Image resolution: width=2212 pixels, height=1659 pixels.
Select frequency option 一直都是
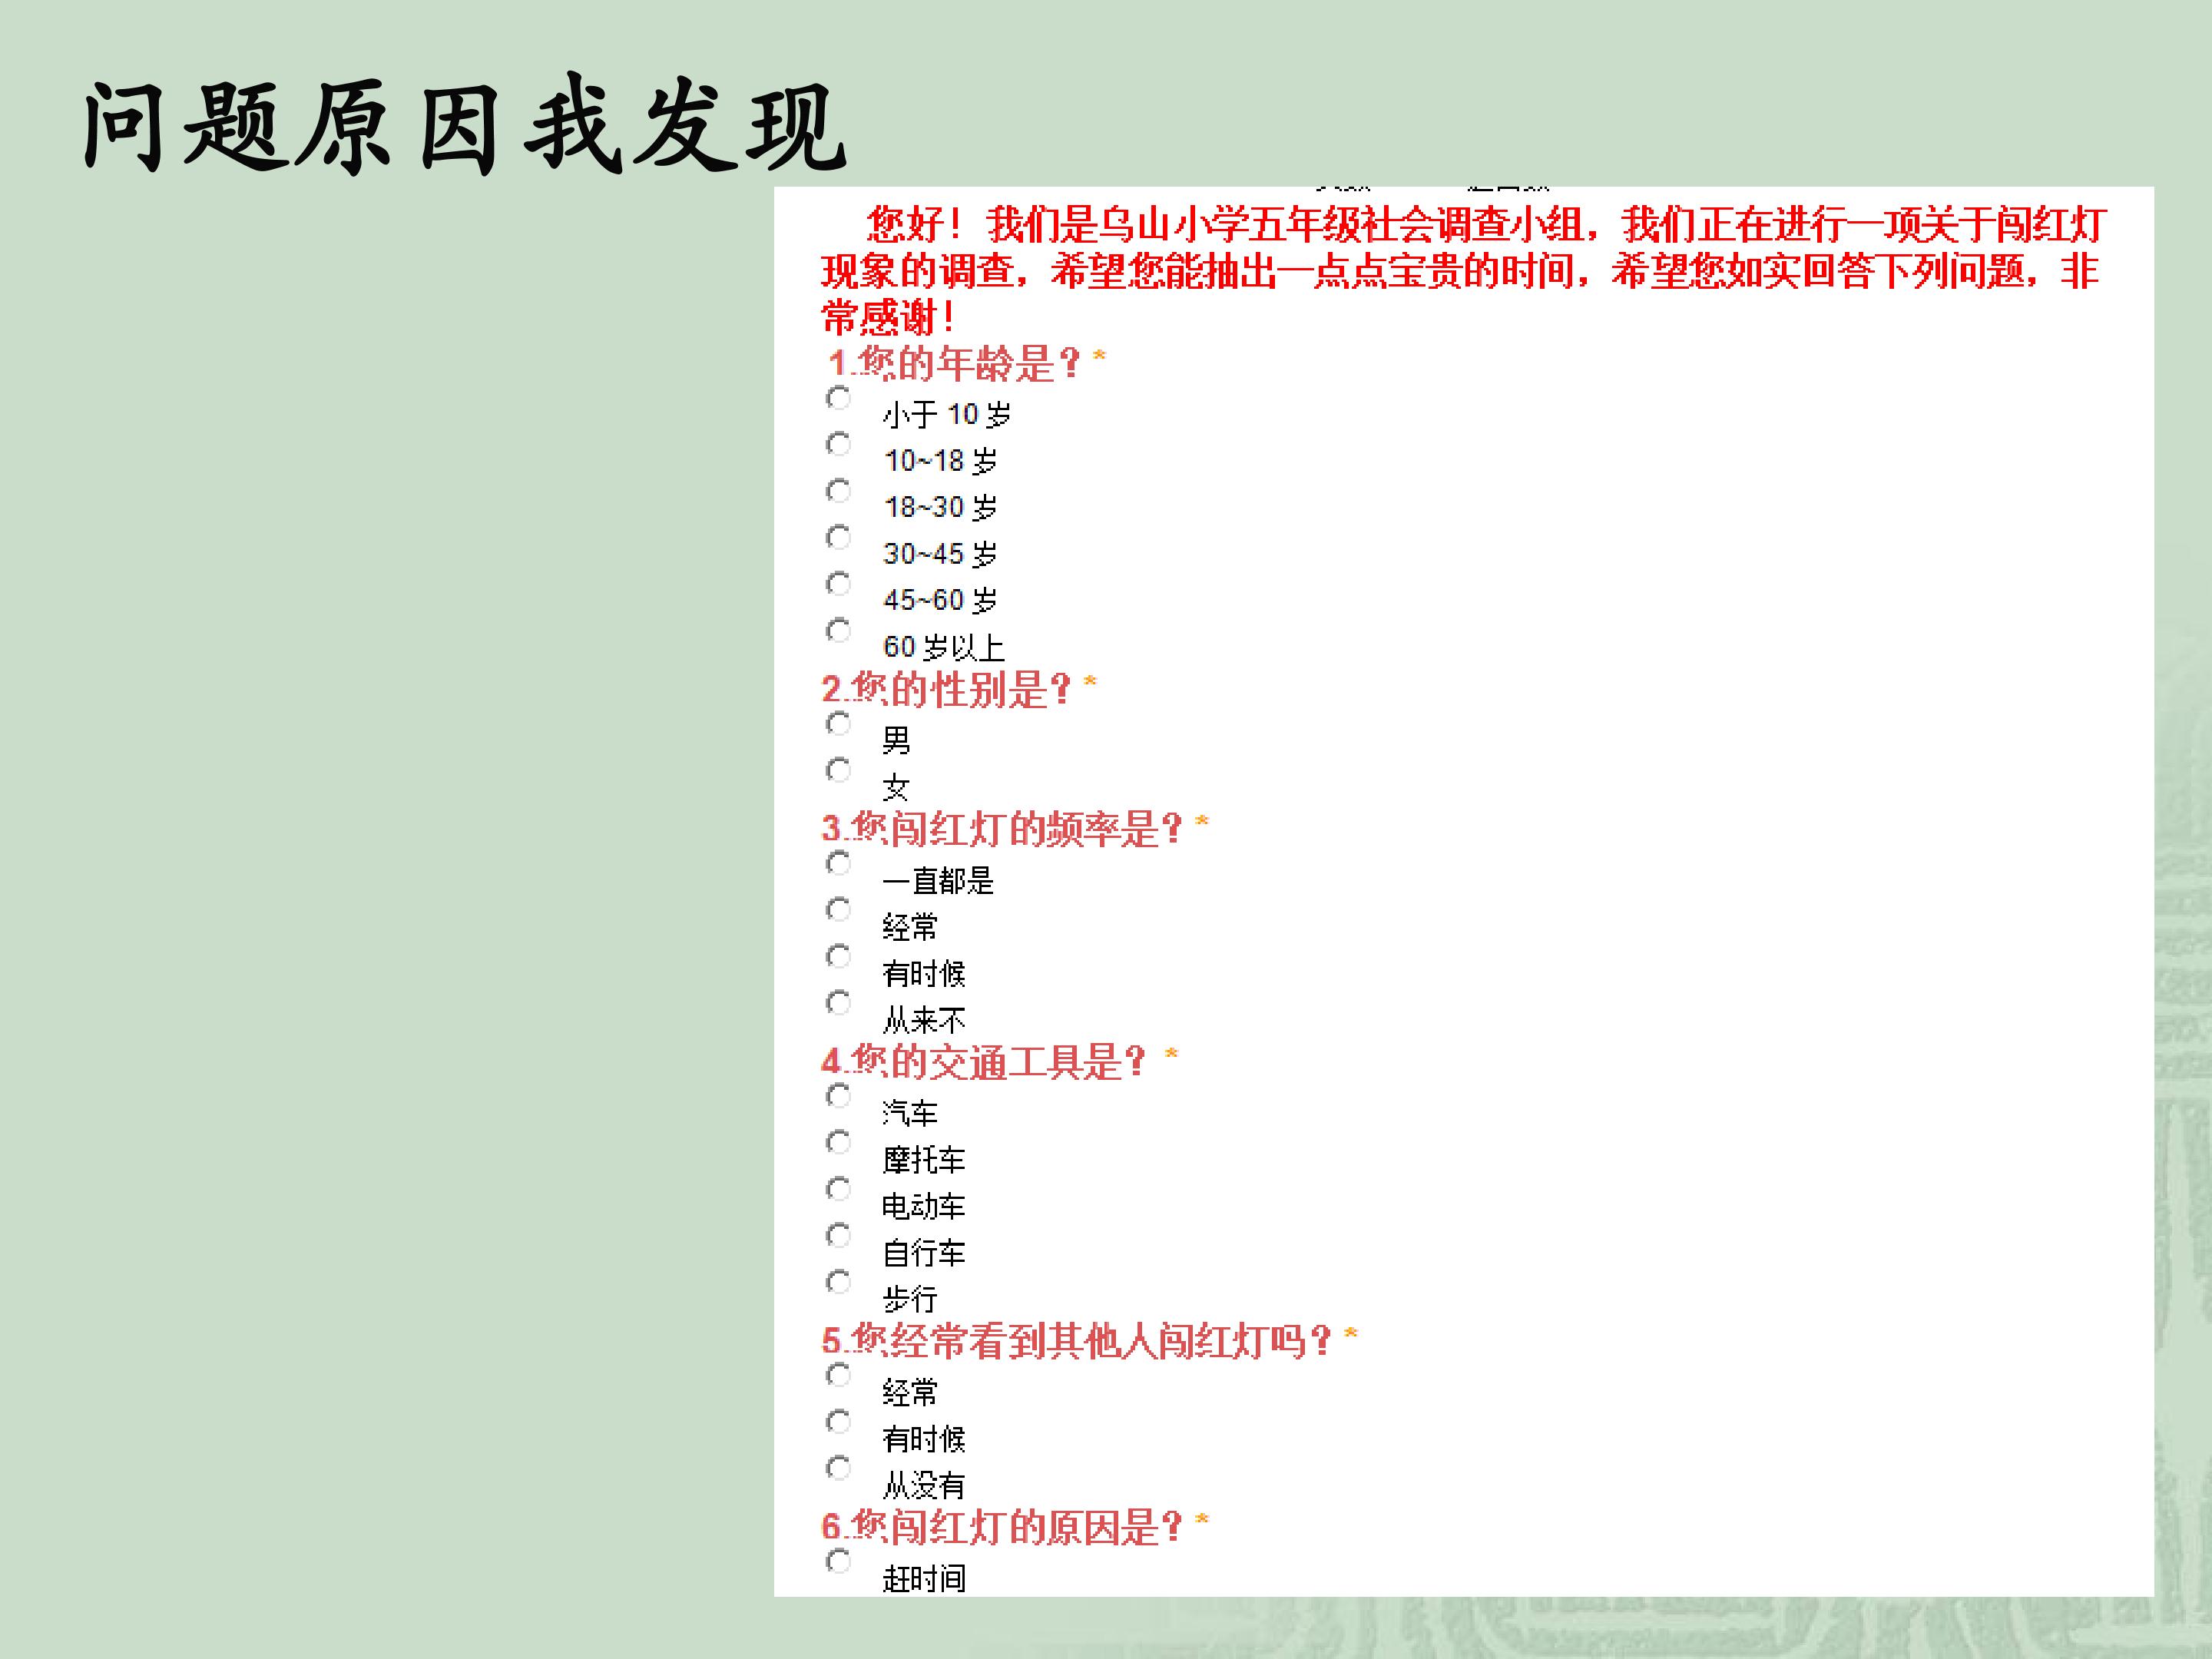838,863
